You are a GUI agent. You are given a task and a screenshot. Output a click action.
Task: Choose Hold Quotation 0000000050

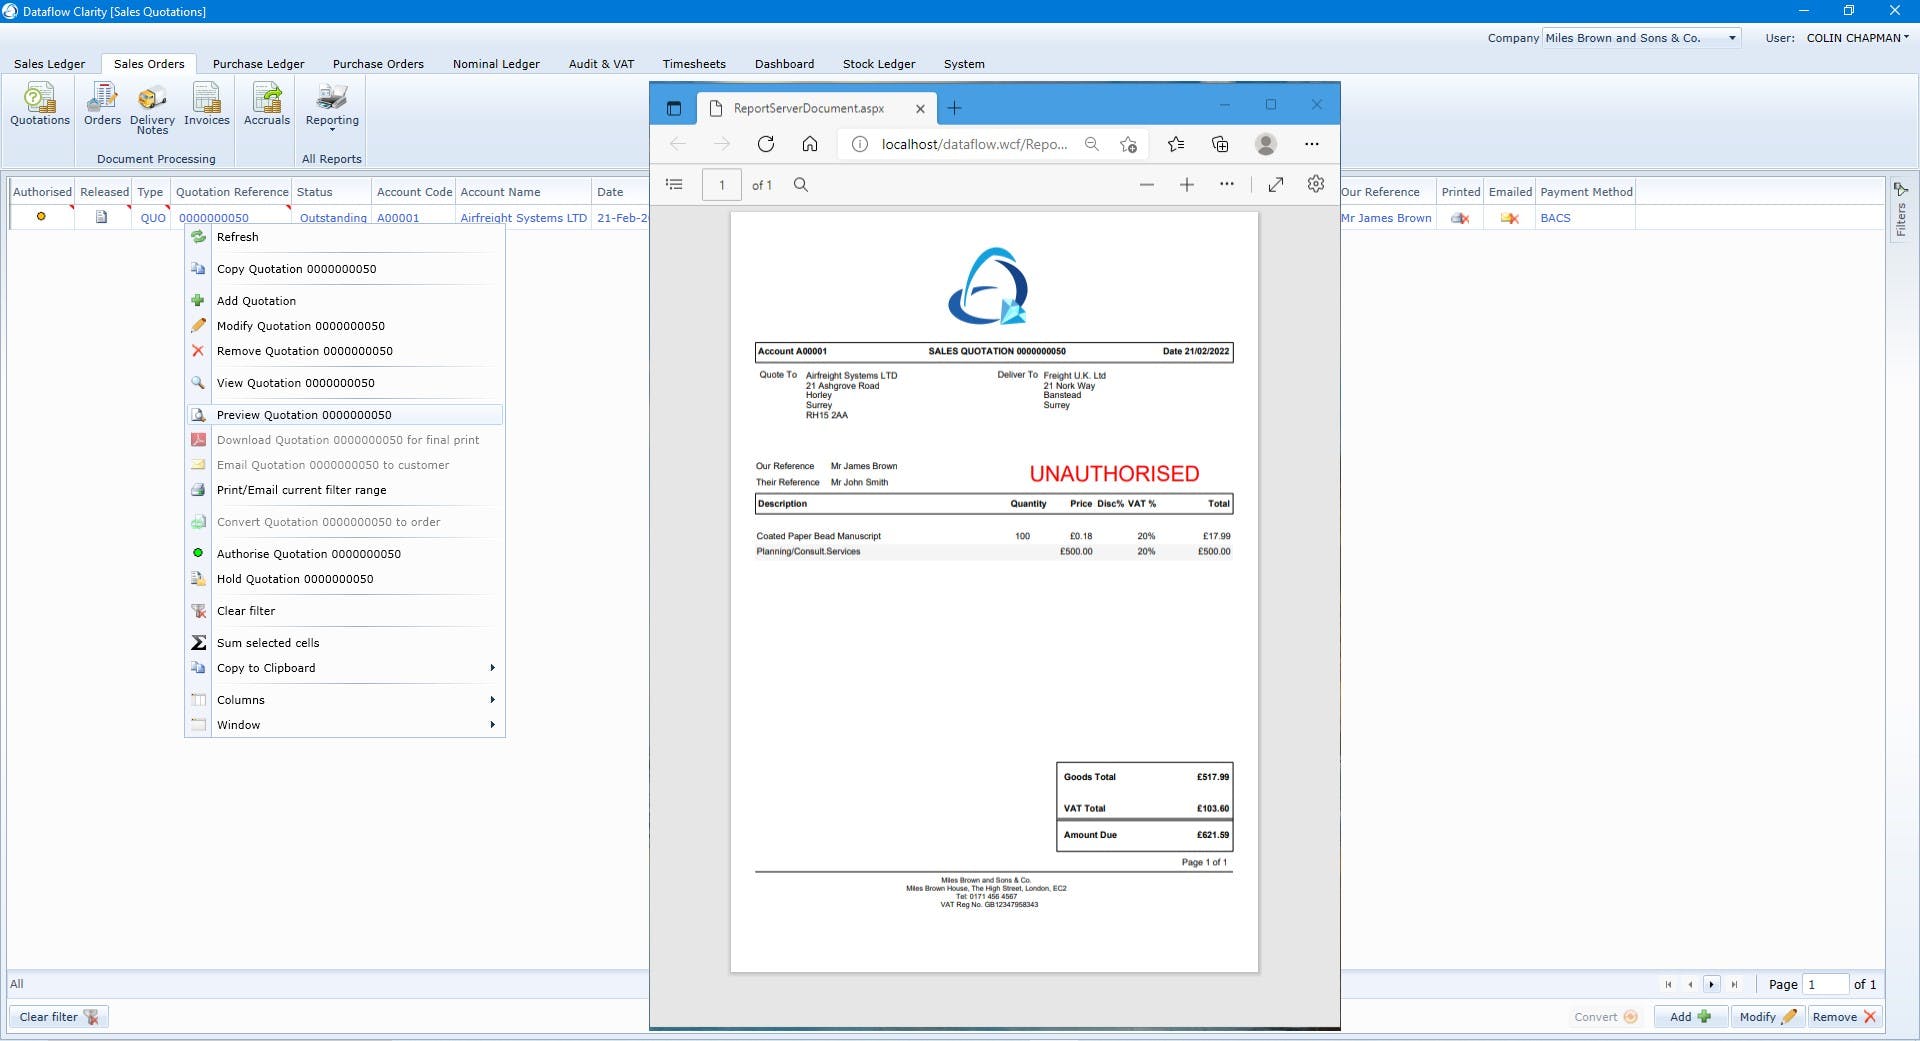[x=345, y=579]
